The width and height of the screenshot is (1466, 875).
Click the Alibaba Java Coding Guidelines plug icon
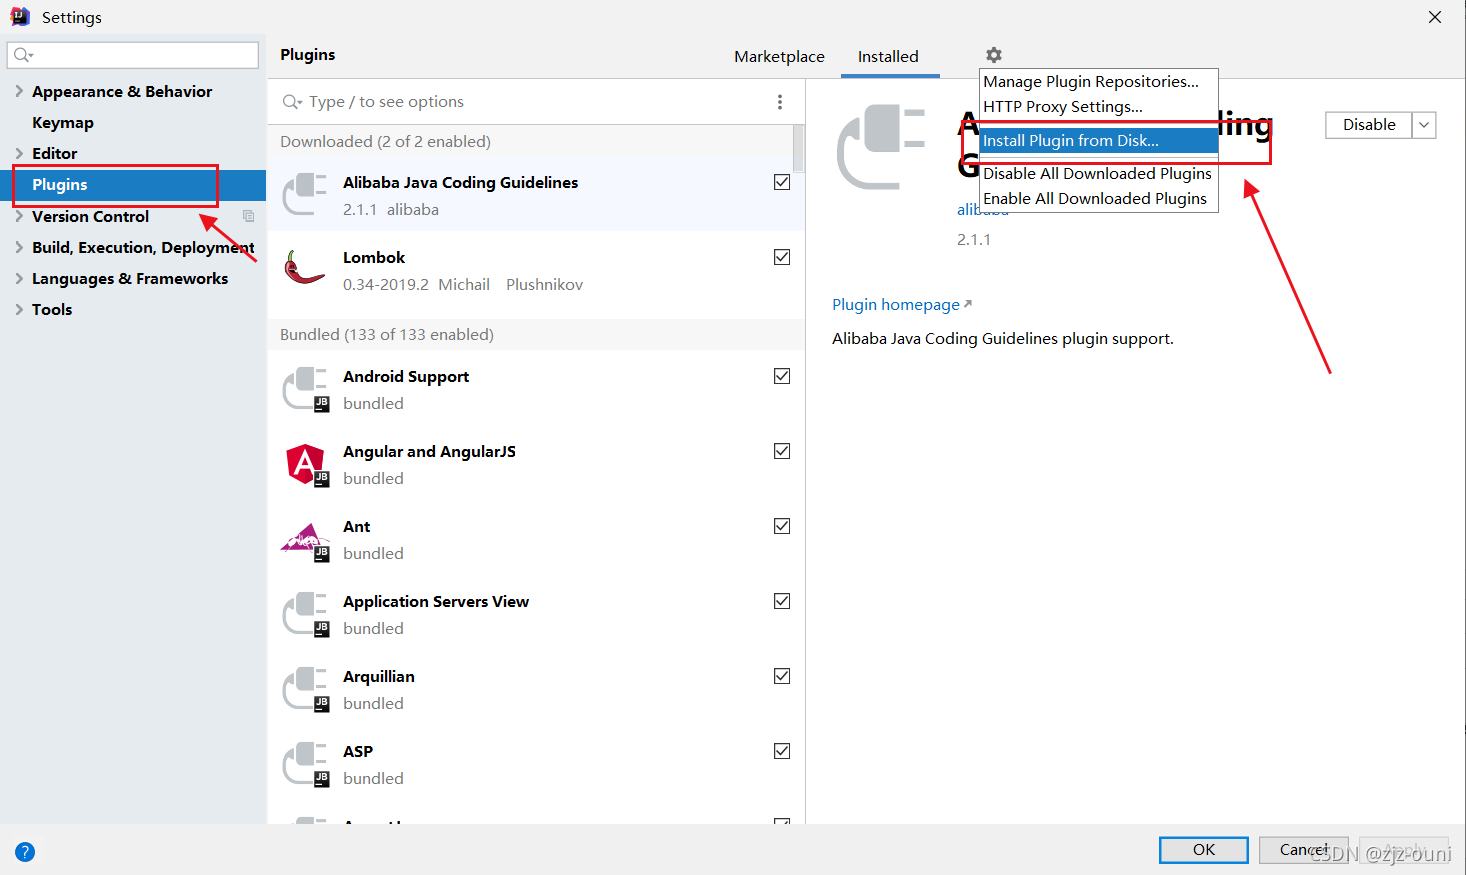point(305,195)
